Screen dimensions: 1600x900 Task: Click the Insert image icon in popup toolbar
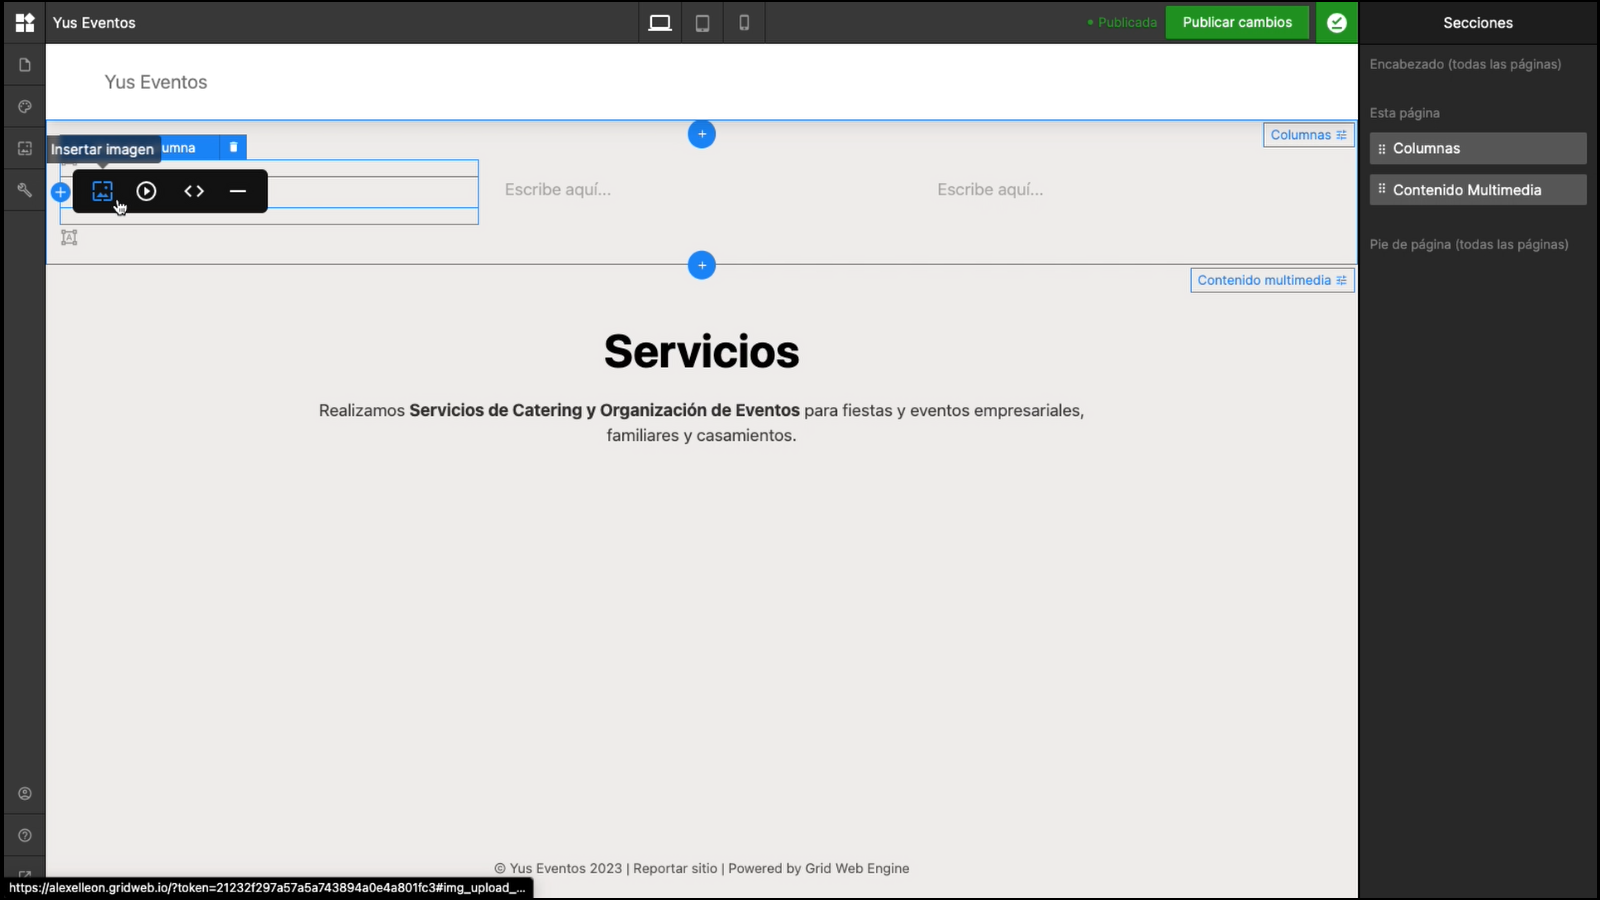pos(102,191)
